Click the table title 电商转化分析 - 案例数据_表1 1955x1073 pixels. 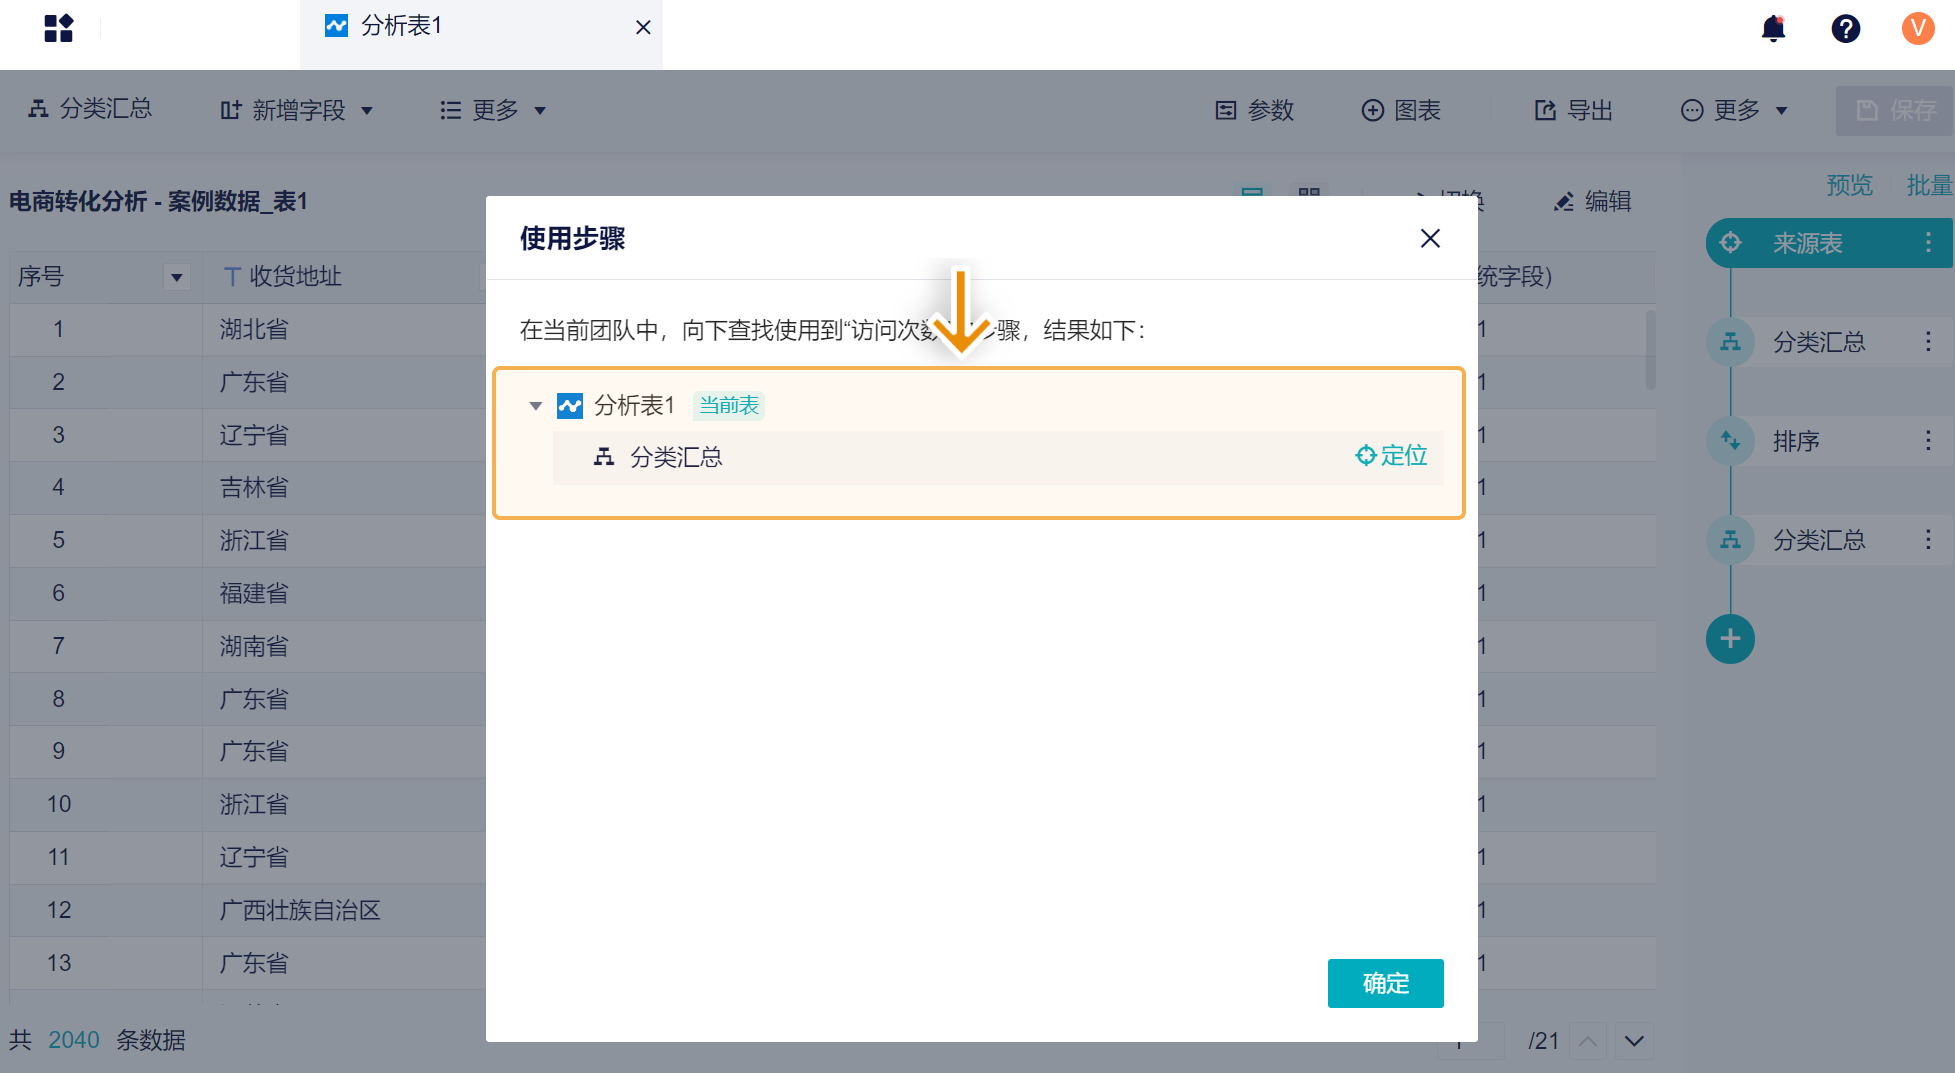[x=158, y=201]
